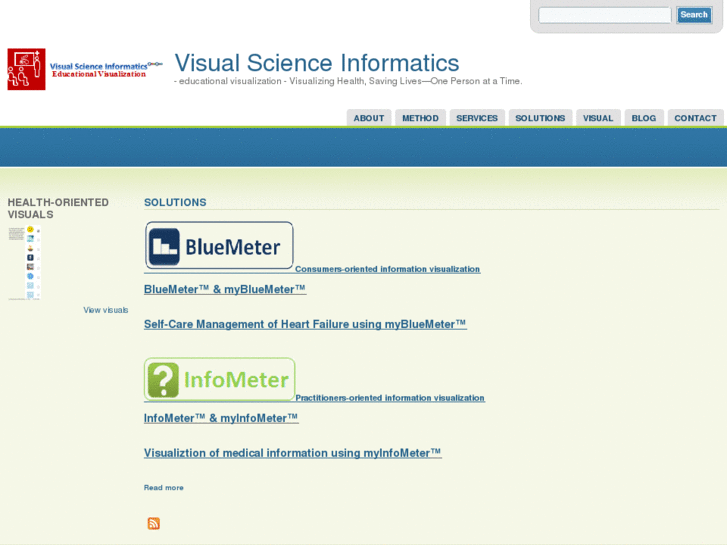Open the SERVICES tab

pyautogui.click(x=477, y=118)
